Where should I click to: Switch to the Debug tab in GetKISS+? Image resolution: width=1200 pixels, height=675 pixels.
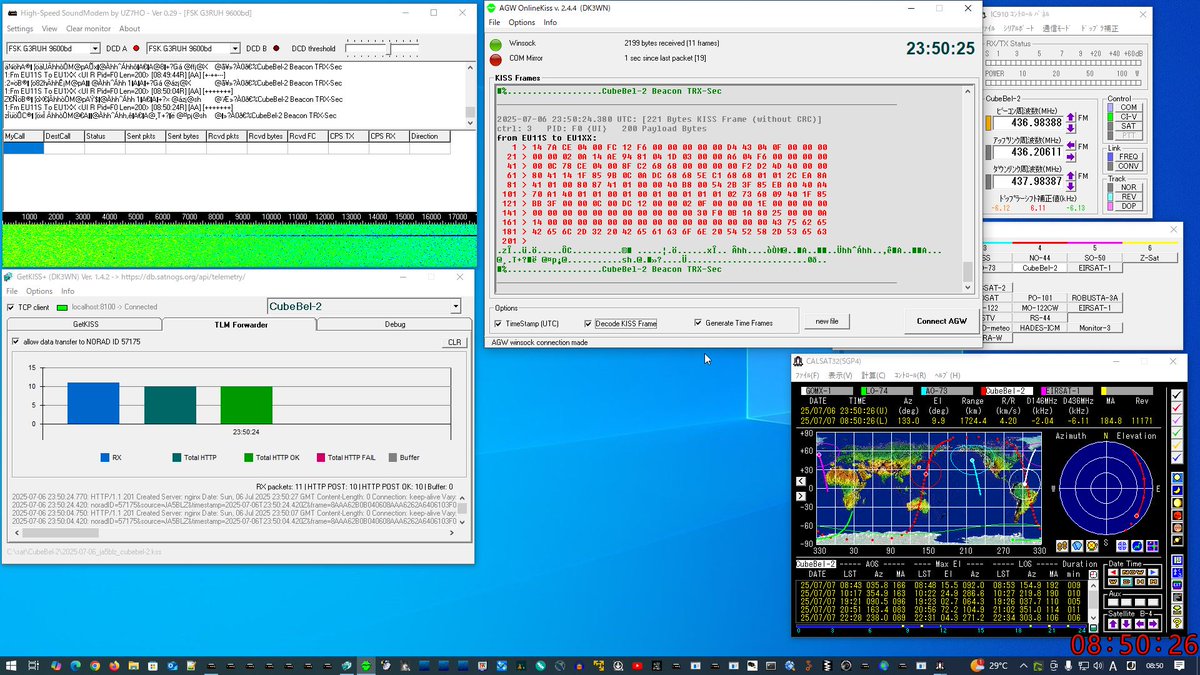click(x=395, y=324)
